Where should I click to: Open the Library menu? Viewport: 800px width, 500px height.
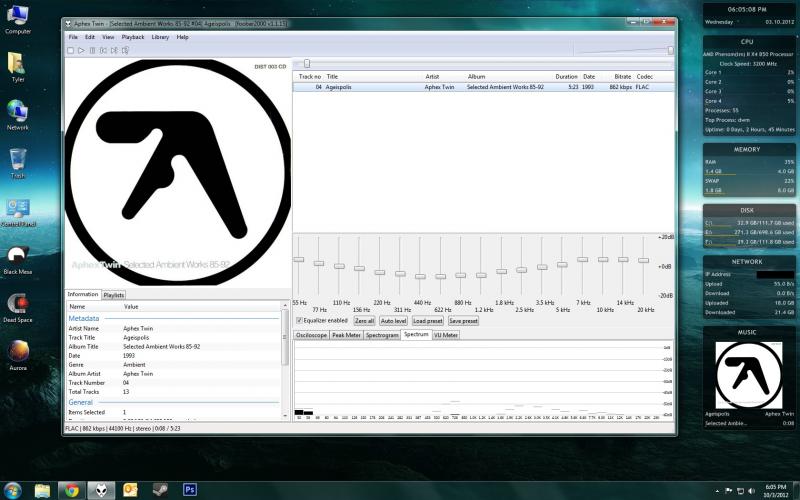pos(160,37)
